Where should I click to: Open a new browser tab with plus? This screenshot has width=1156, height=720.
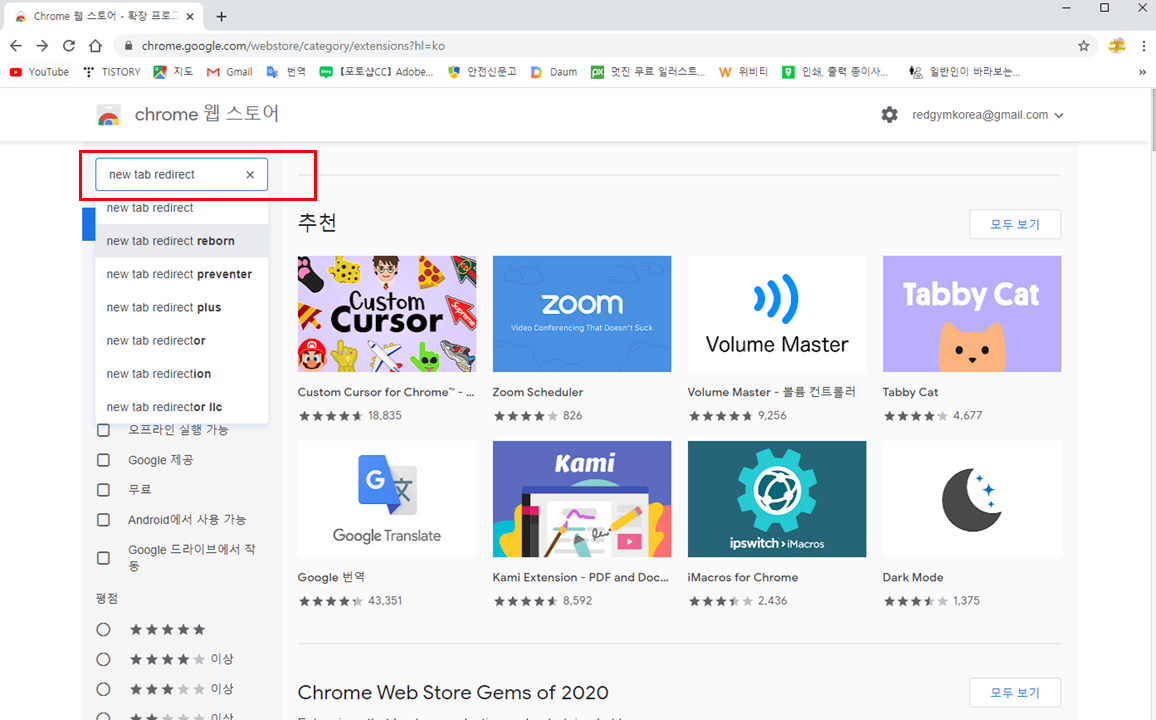[221, 16]
